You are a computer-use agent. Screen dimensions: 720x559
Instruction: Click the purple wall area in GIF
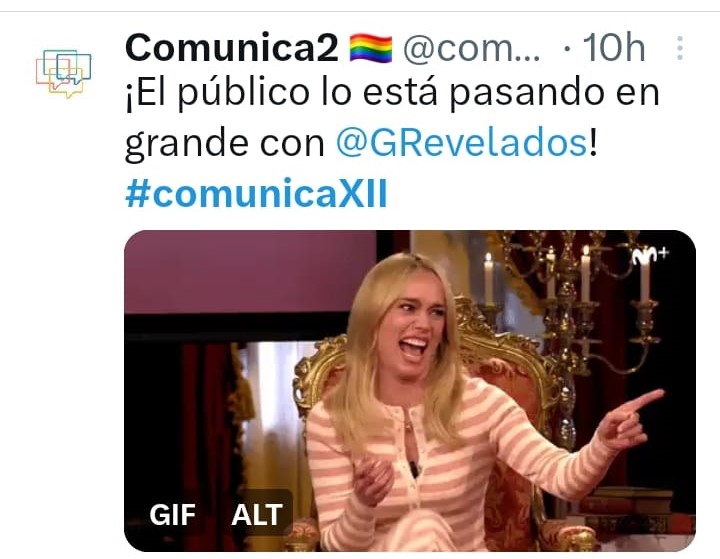(250, 271)
